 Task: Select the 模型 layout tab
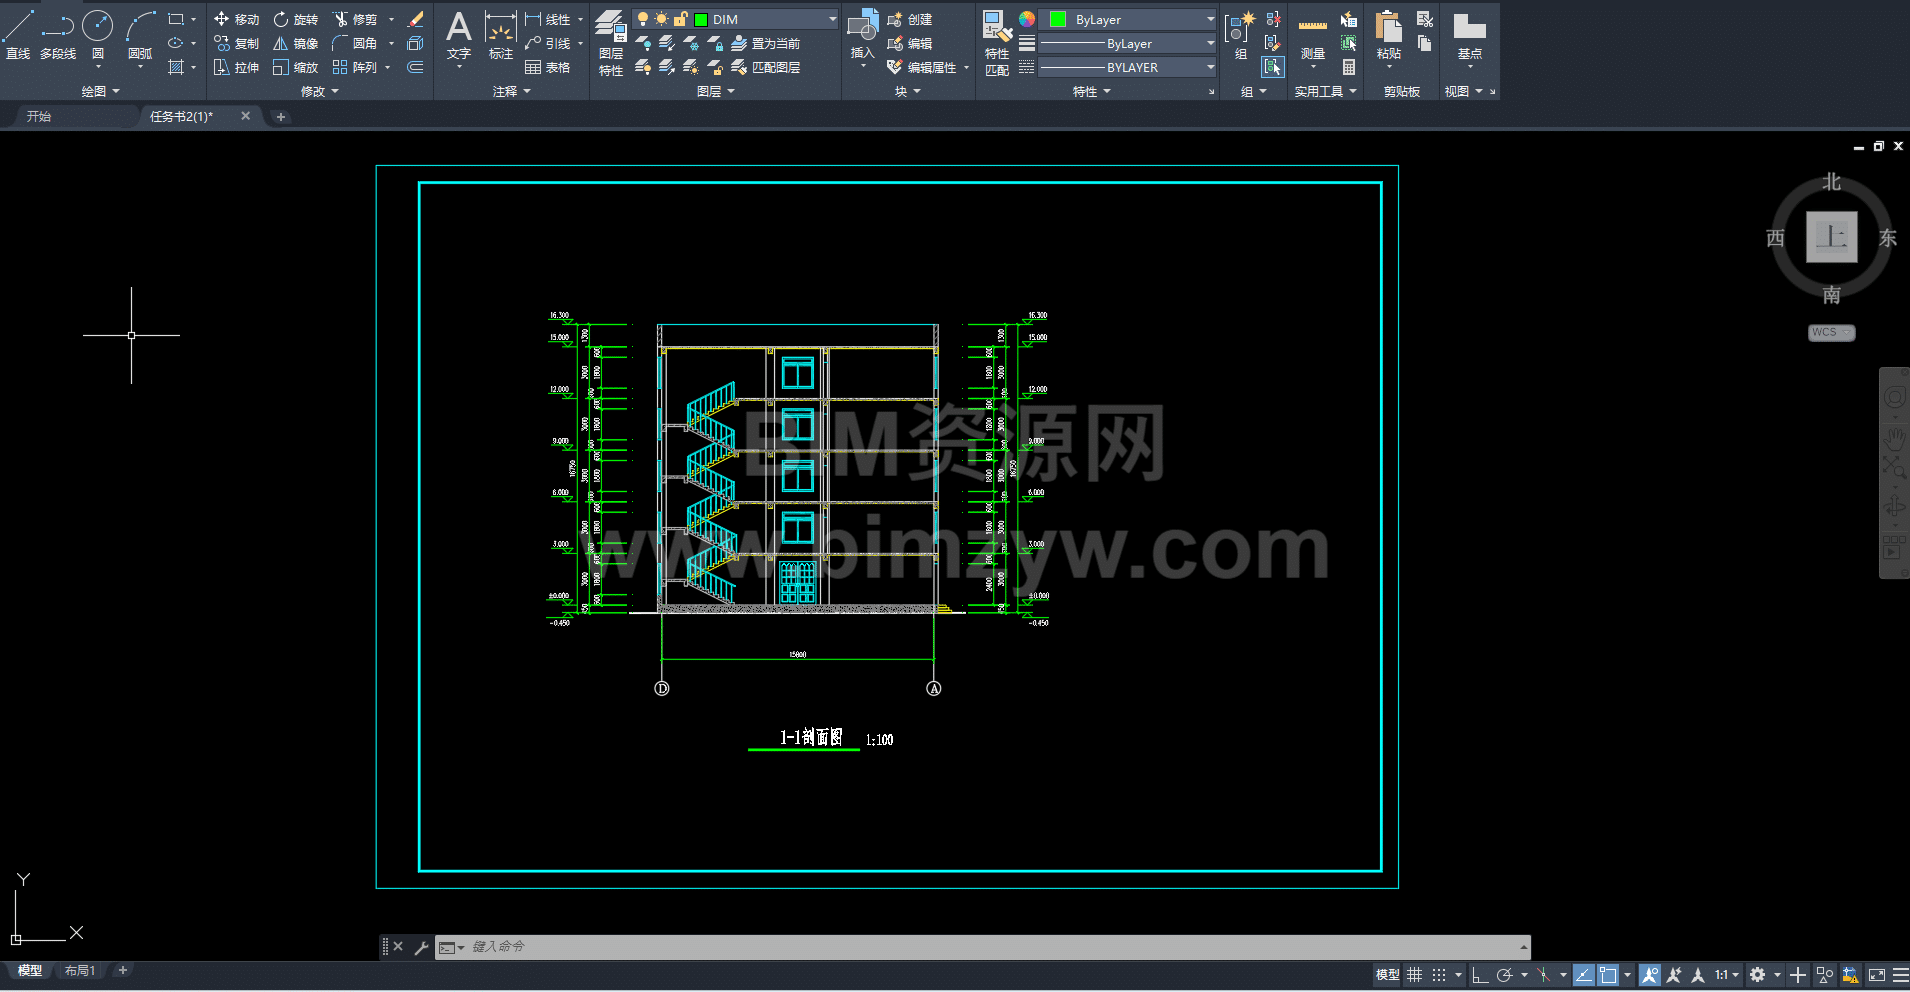click(30, 970)
